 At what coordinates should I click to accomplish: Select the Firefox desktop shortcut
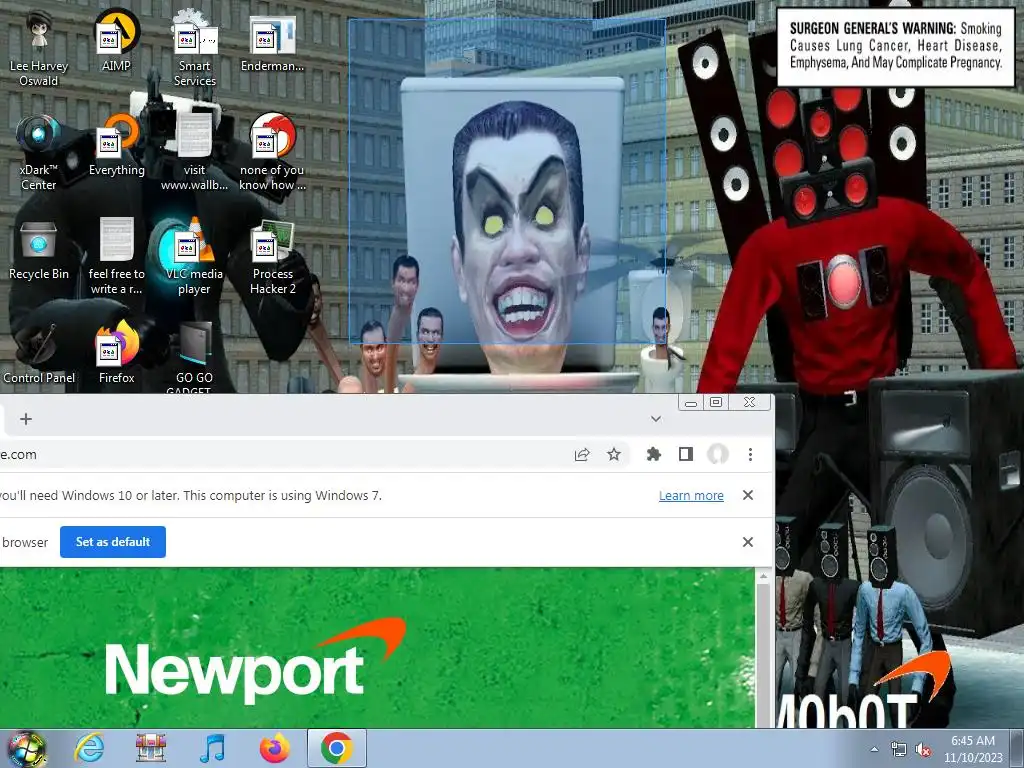tap(116, 353)
